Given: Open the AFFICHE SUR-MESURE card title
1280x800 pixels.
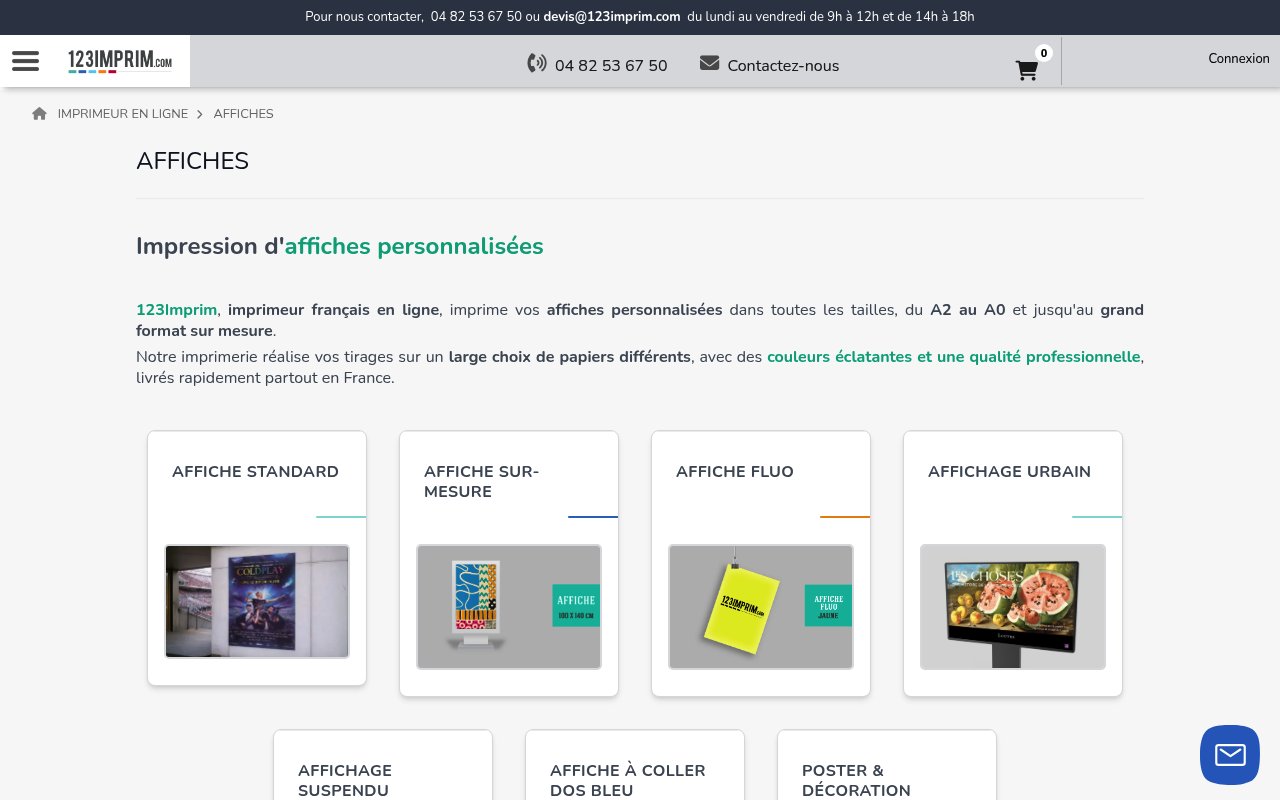Looking at the screenshot, I should click(481, 482).
